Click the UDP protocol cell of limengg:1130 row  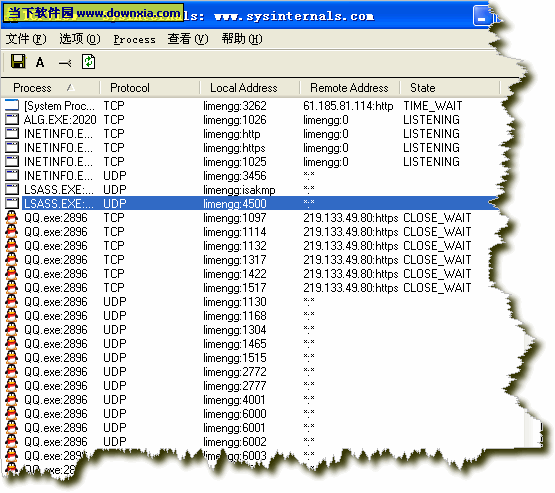pyautogui.click(x=115, y=302)
